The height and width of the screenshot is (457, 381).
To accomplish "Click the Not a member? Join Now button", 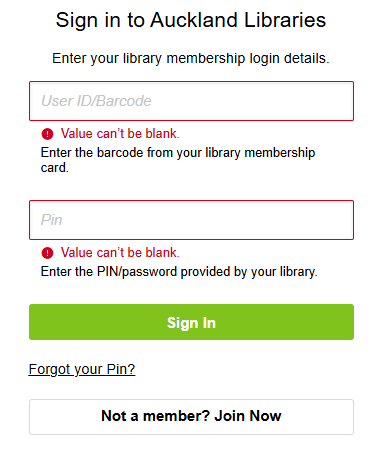I will click(191, 417).
